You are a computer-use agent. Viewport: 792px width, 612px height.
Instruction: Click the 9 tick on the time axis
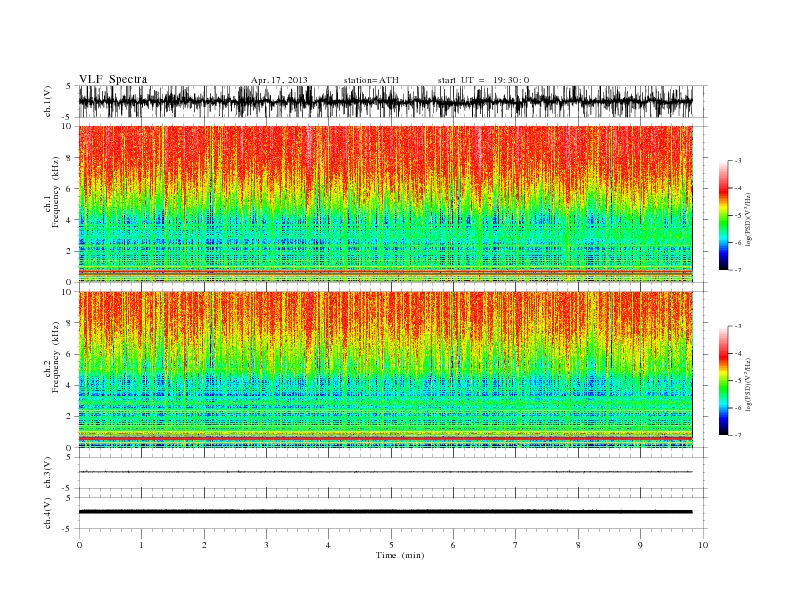pyautogui.click(x=640, y=545)
